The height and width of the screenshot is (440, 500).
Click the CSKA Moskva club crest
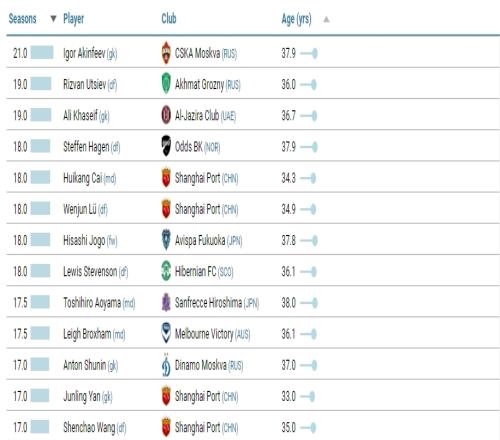tap(166, 53)
